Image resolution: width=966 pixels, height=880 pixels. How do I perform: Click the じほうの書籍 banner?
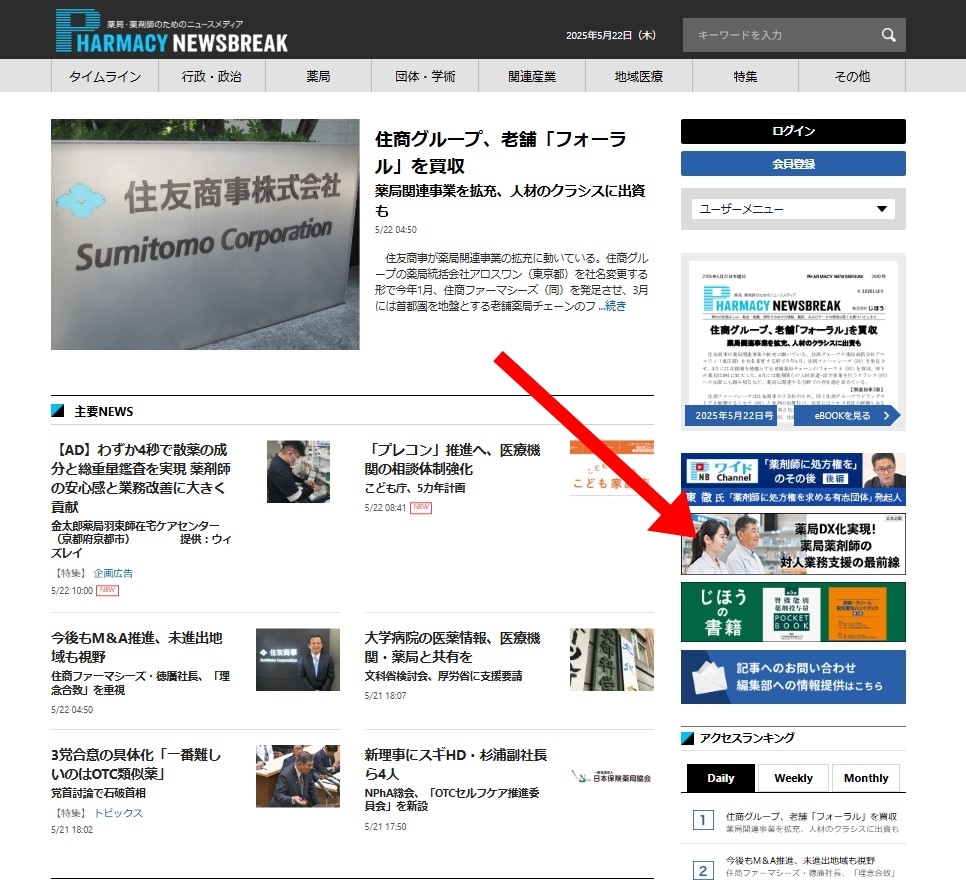pyautogui.click(x=793, y=612)
